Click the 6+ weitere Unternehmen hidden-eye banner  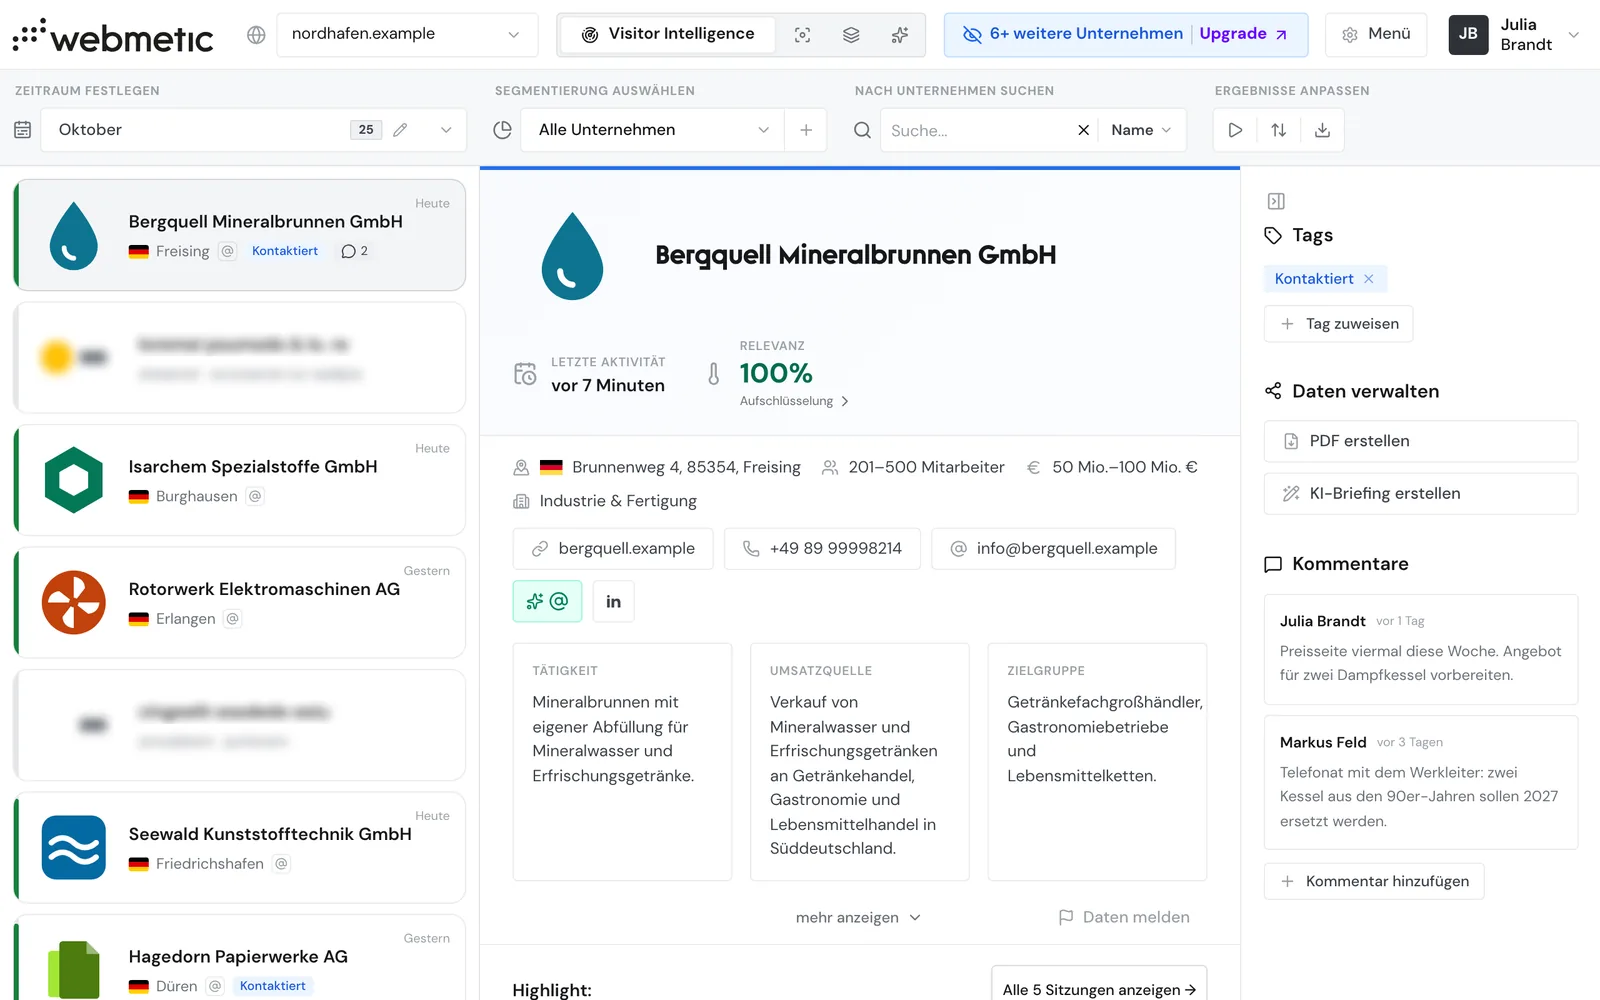(x=1071, y=34)
